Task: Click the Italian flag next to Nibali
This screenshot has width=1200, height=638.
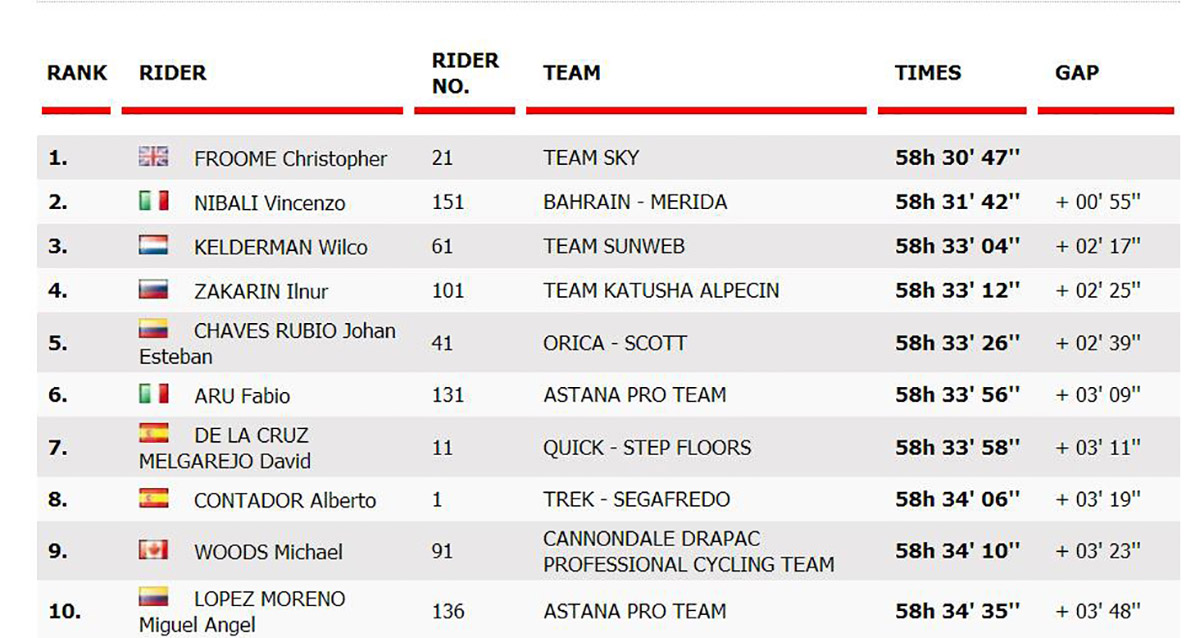Action: (153, 200)
